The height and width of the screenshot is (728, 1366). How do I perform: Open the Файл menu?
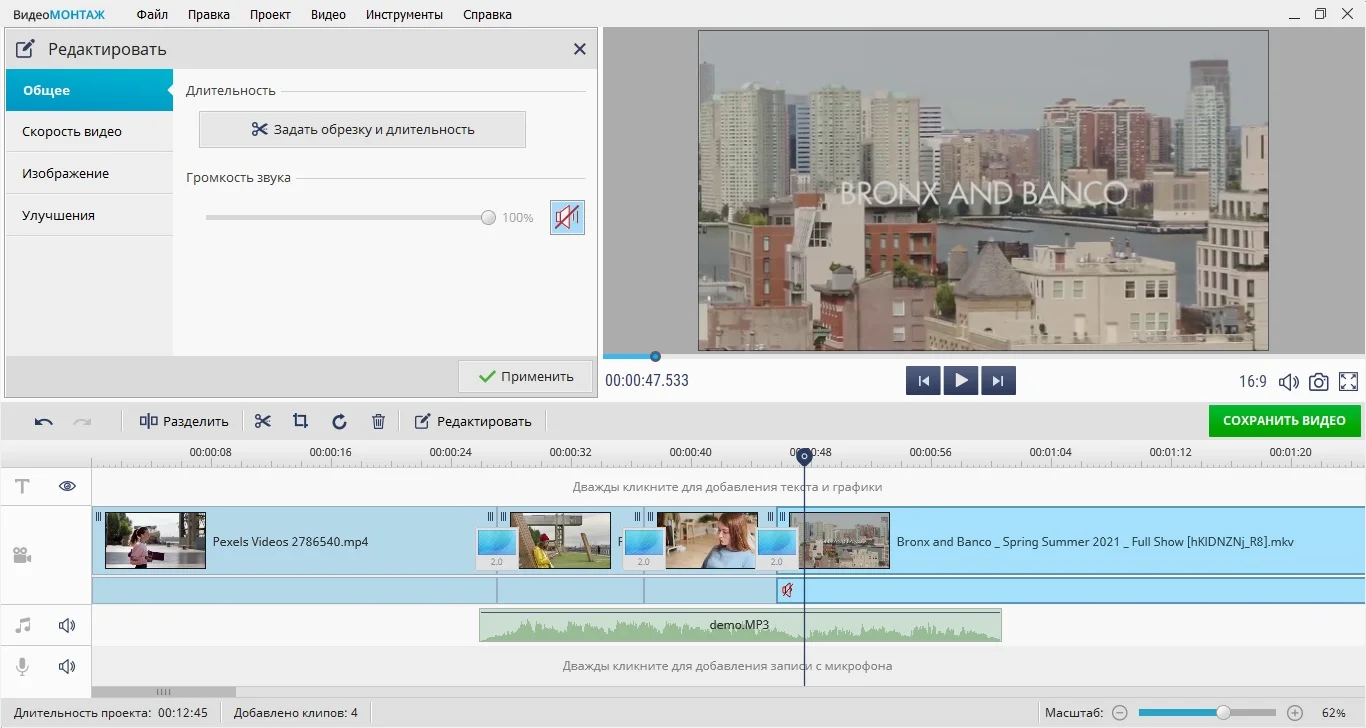152,15
